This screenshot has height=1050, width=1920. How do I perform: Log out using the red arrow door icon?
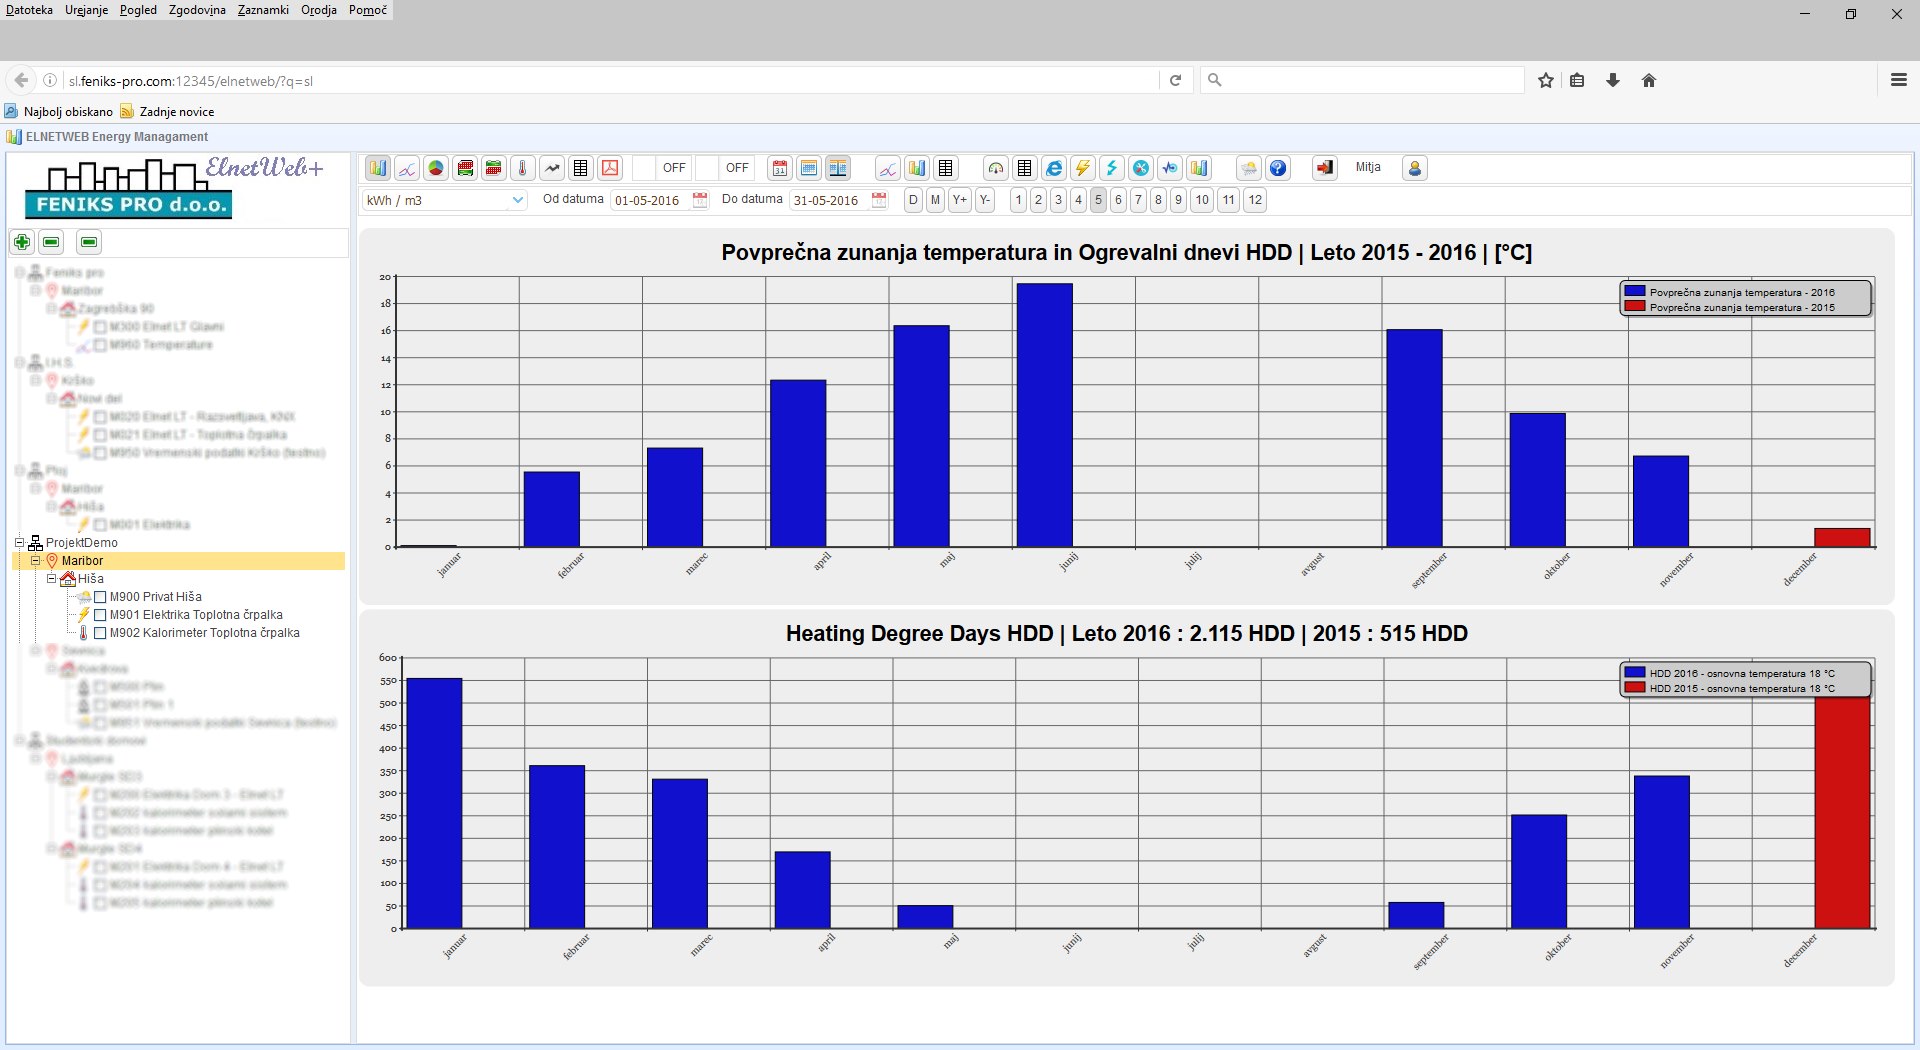(x=1325, y=168)
